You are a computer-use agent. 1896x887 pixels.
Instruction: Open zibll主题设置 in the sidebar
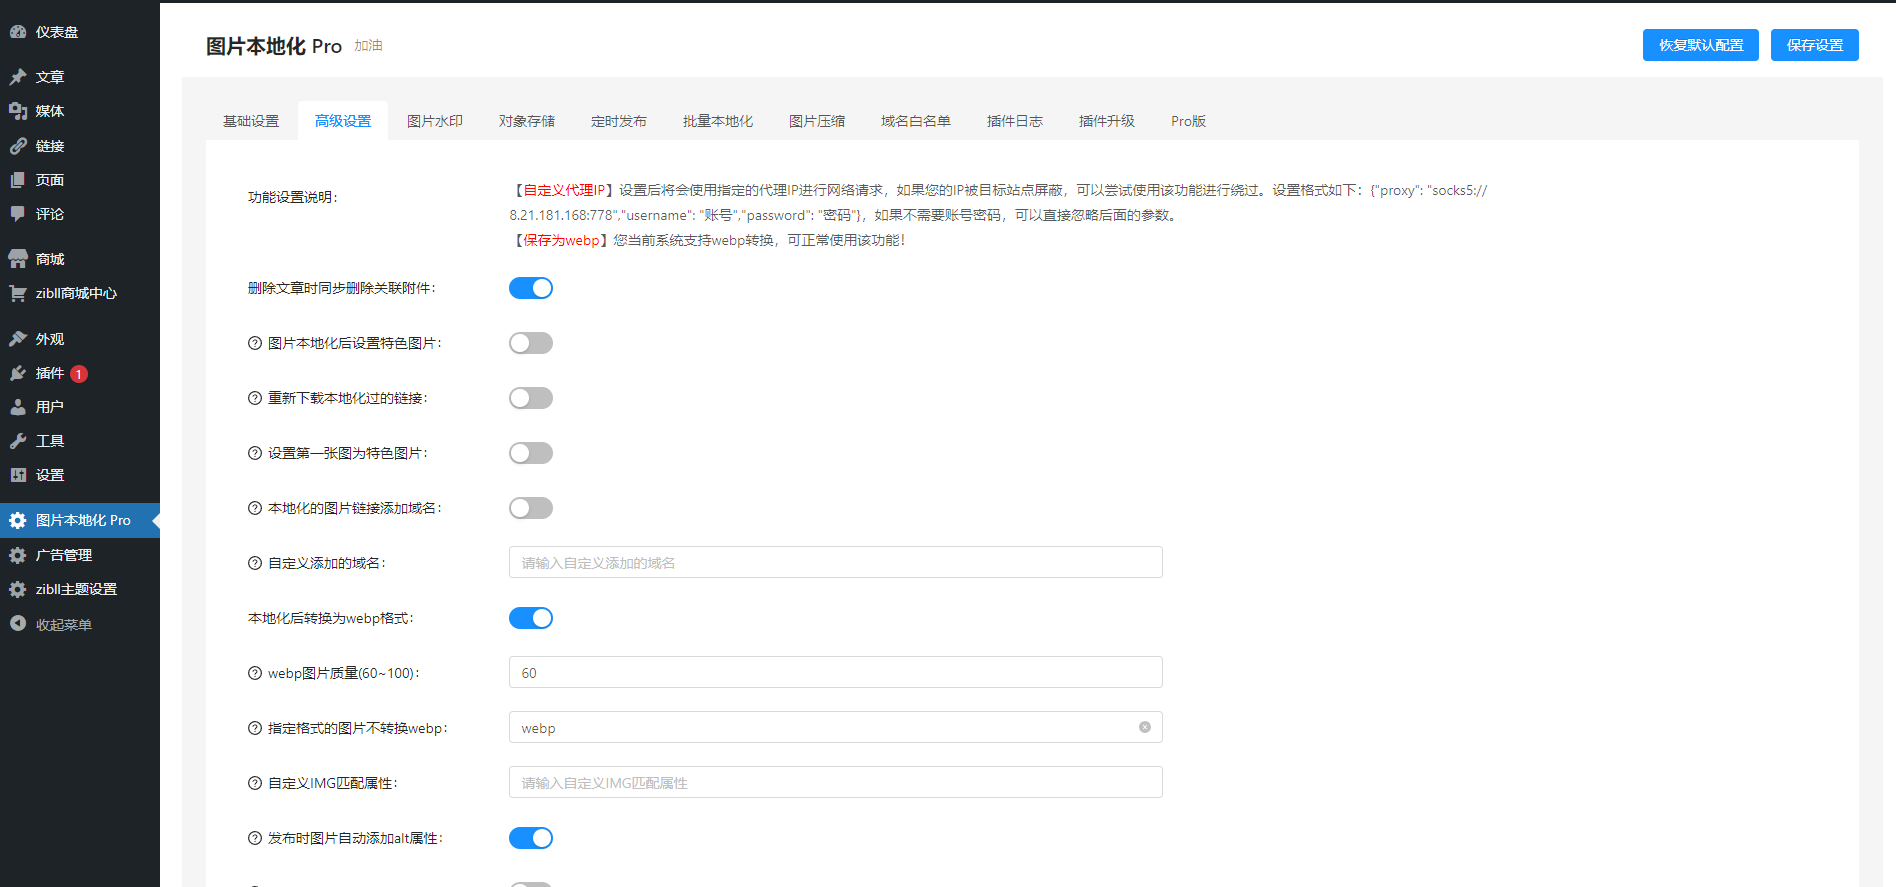(x=80, y=589)
